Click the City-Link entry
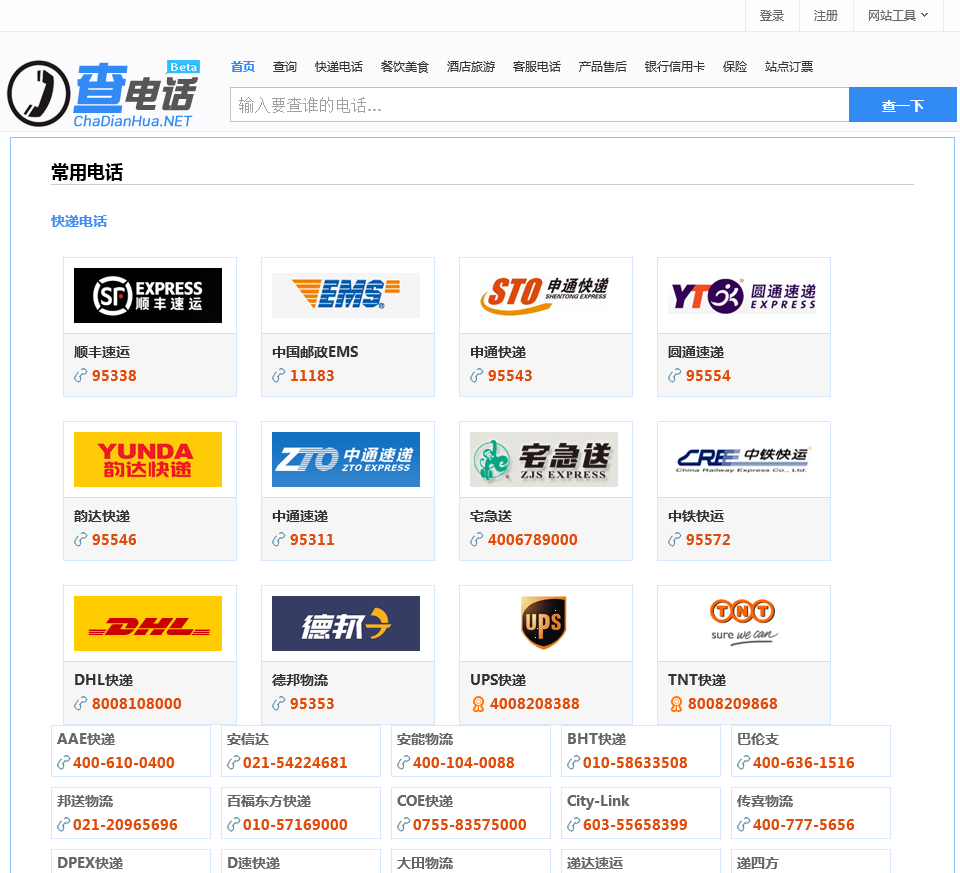The height and width of the screenshot is (873, 960). pyautogui.click(x=598, y=801)
